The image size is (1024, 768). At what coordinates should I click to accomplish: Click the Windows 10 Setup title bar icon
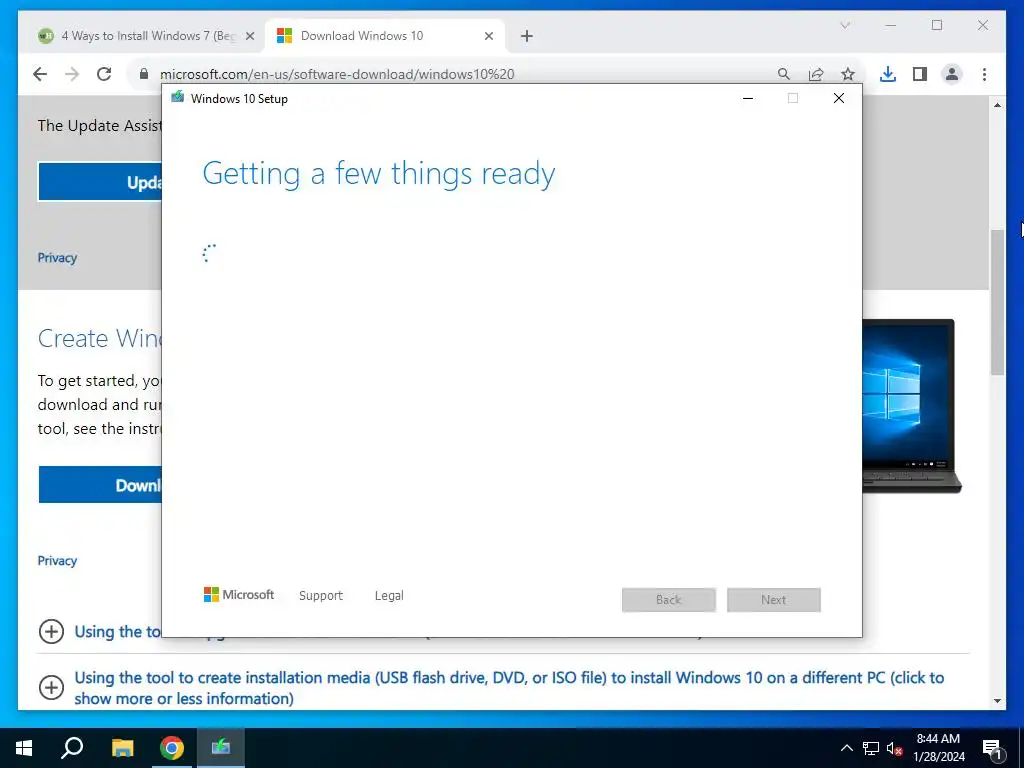click(x=177, y=98)
